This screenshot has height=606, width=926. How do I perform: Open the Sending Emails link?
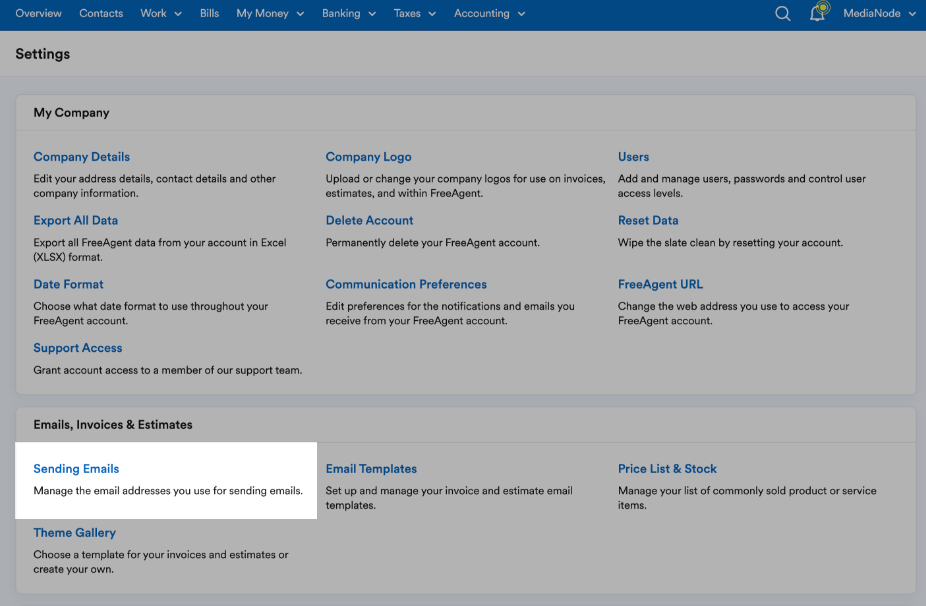[x=76, y=468]
